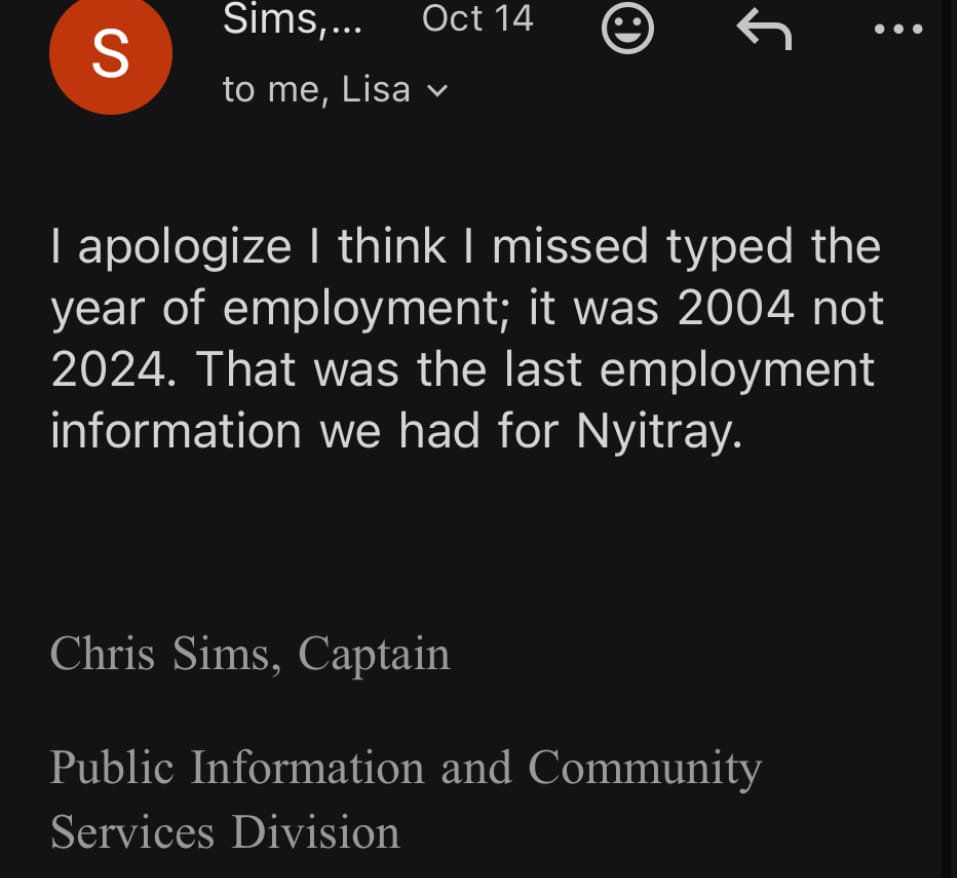Reply using the curved arrow icon
960x878 pixels.
click(x=764, y=29)
